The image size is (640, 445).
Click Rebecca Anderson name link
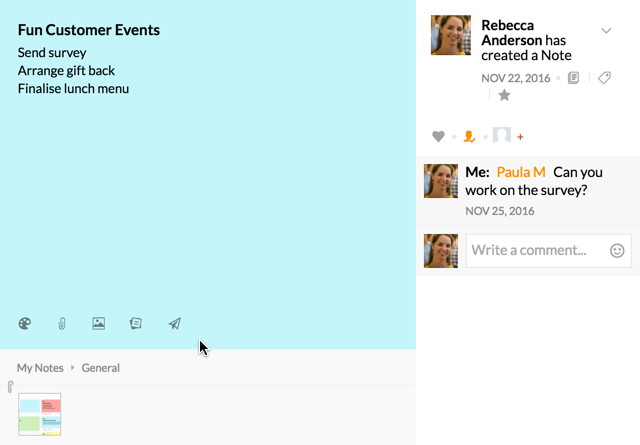point(512,33)
